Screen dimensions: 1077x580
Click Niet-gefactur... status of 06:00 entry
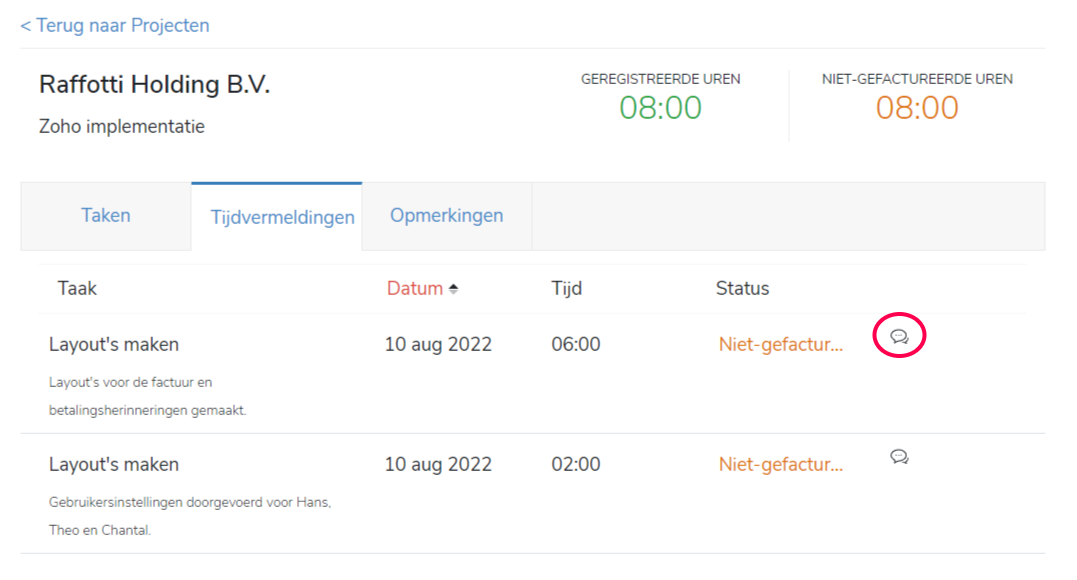coord(781,344)
